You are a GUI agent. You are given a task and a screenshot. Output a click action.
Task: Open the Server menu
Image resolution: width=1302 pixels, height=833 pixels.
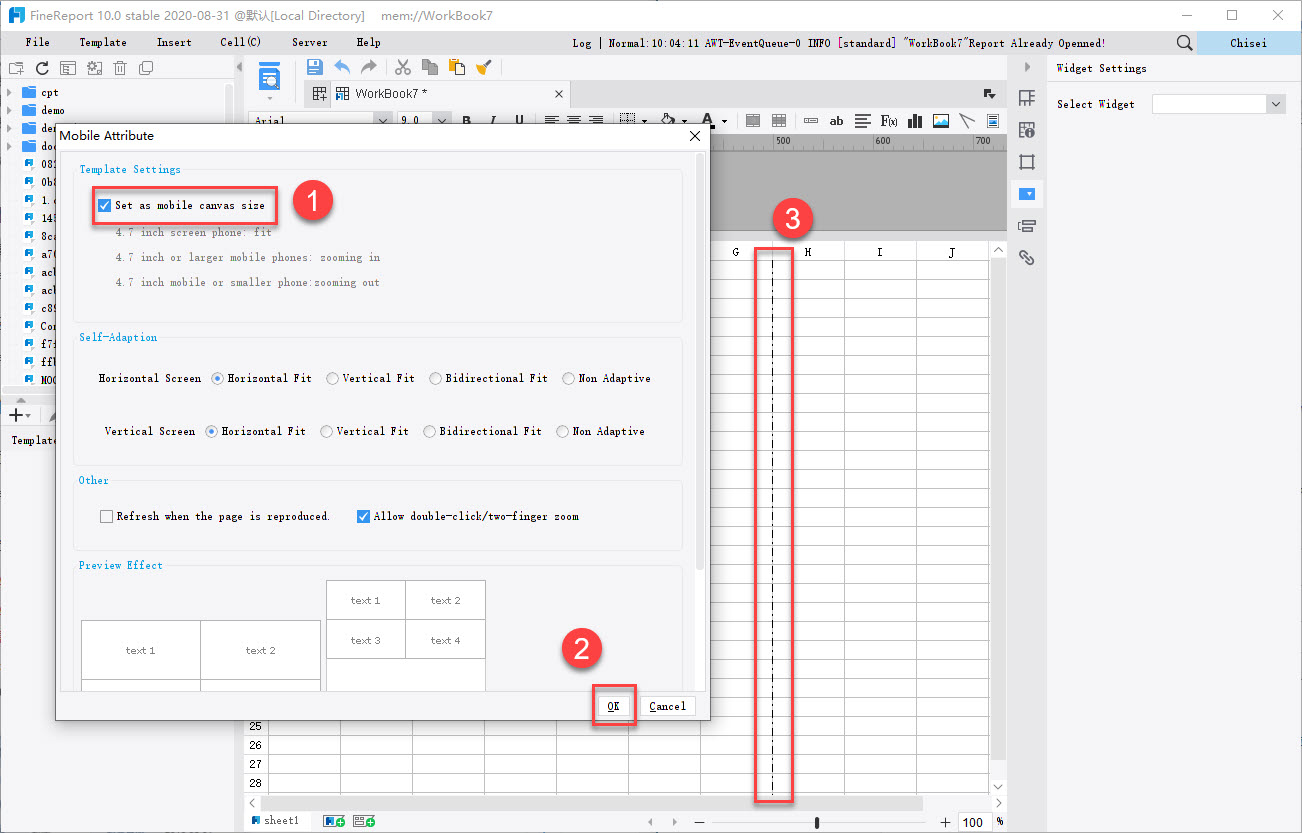(309, 42)
